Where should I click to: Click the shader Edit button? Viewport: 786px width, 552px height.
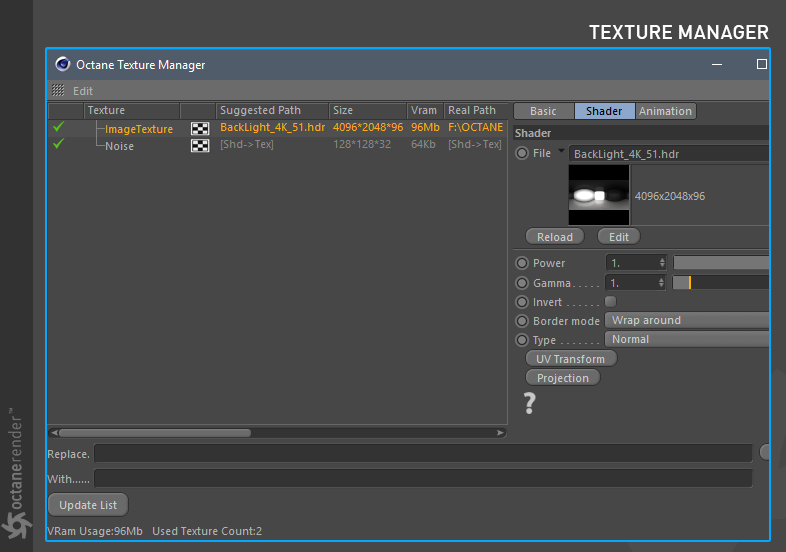coord(619,237)
